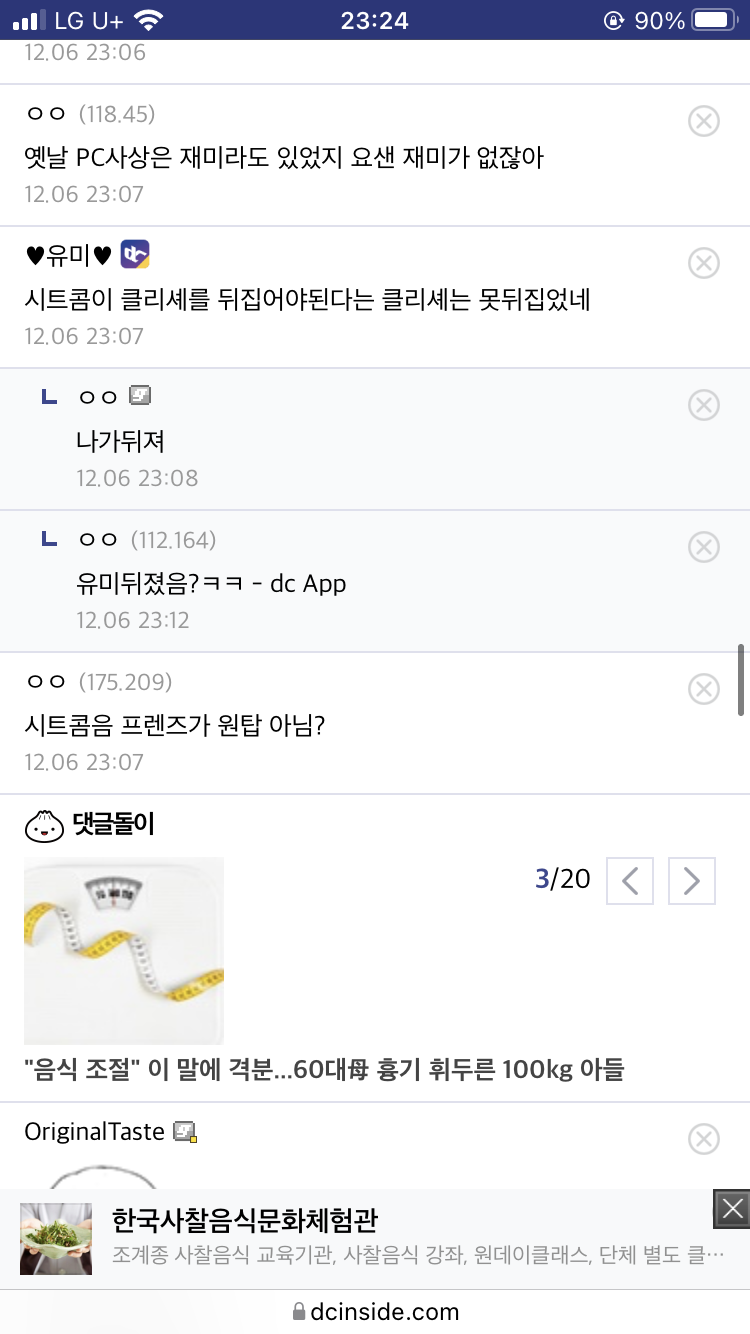Tap the gallog icon beside the ㅇㅇ reply
Screen dimensions: 750x1334
point(140,396)
